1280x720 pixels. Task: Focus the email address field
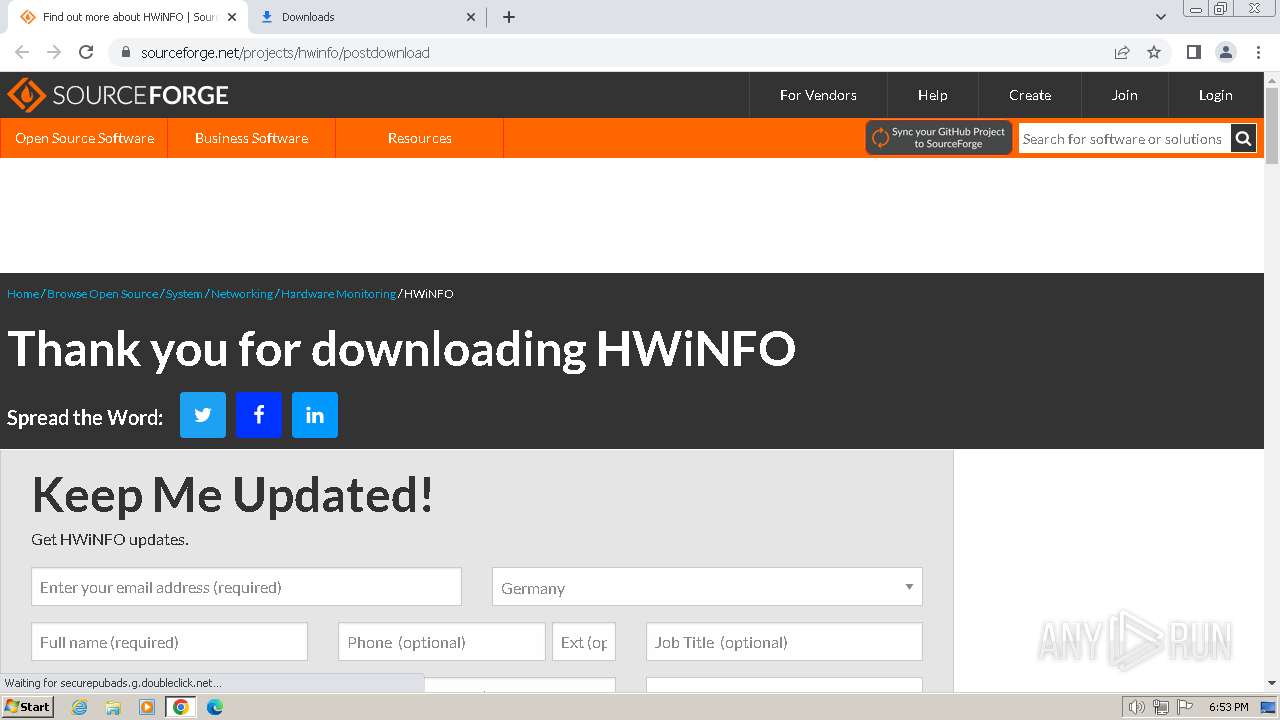click(x=246, y=587)
